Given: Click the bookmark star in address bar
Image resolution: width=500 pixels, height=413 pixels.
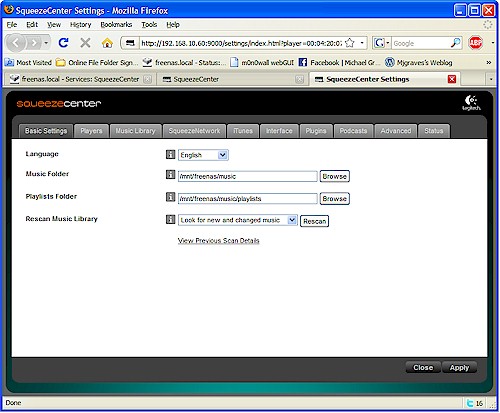Looking at the screenshot, I should [x=350, y=43].
